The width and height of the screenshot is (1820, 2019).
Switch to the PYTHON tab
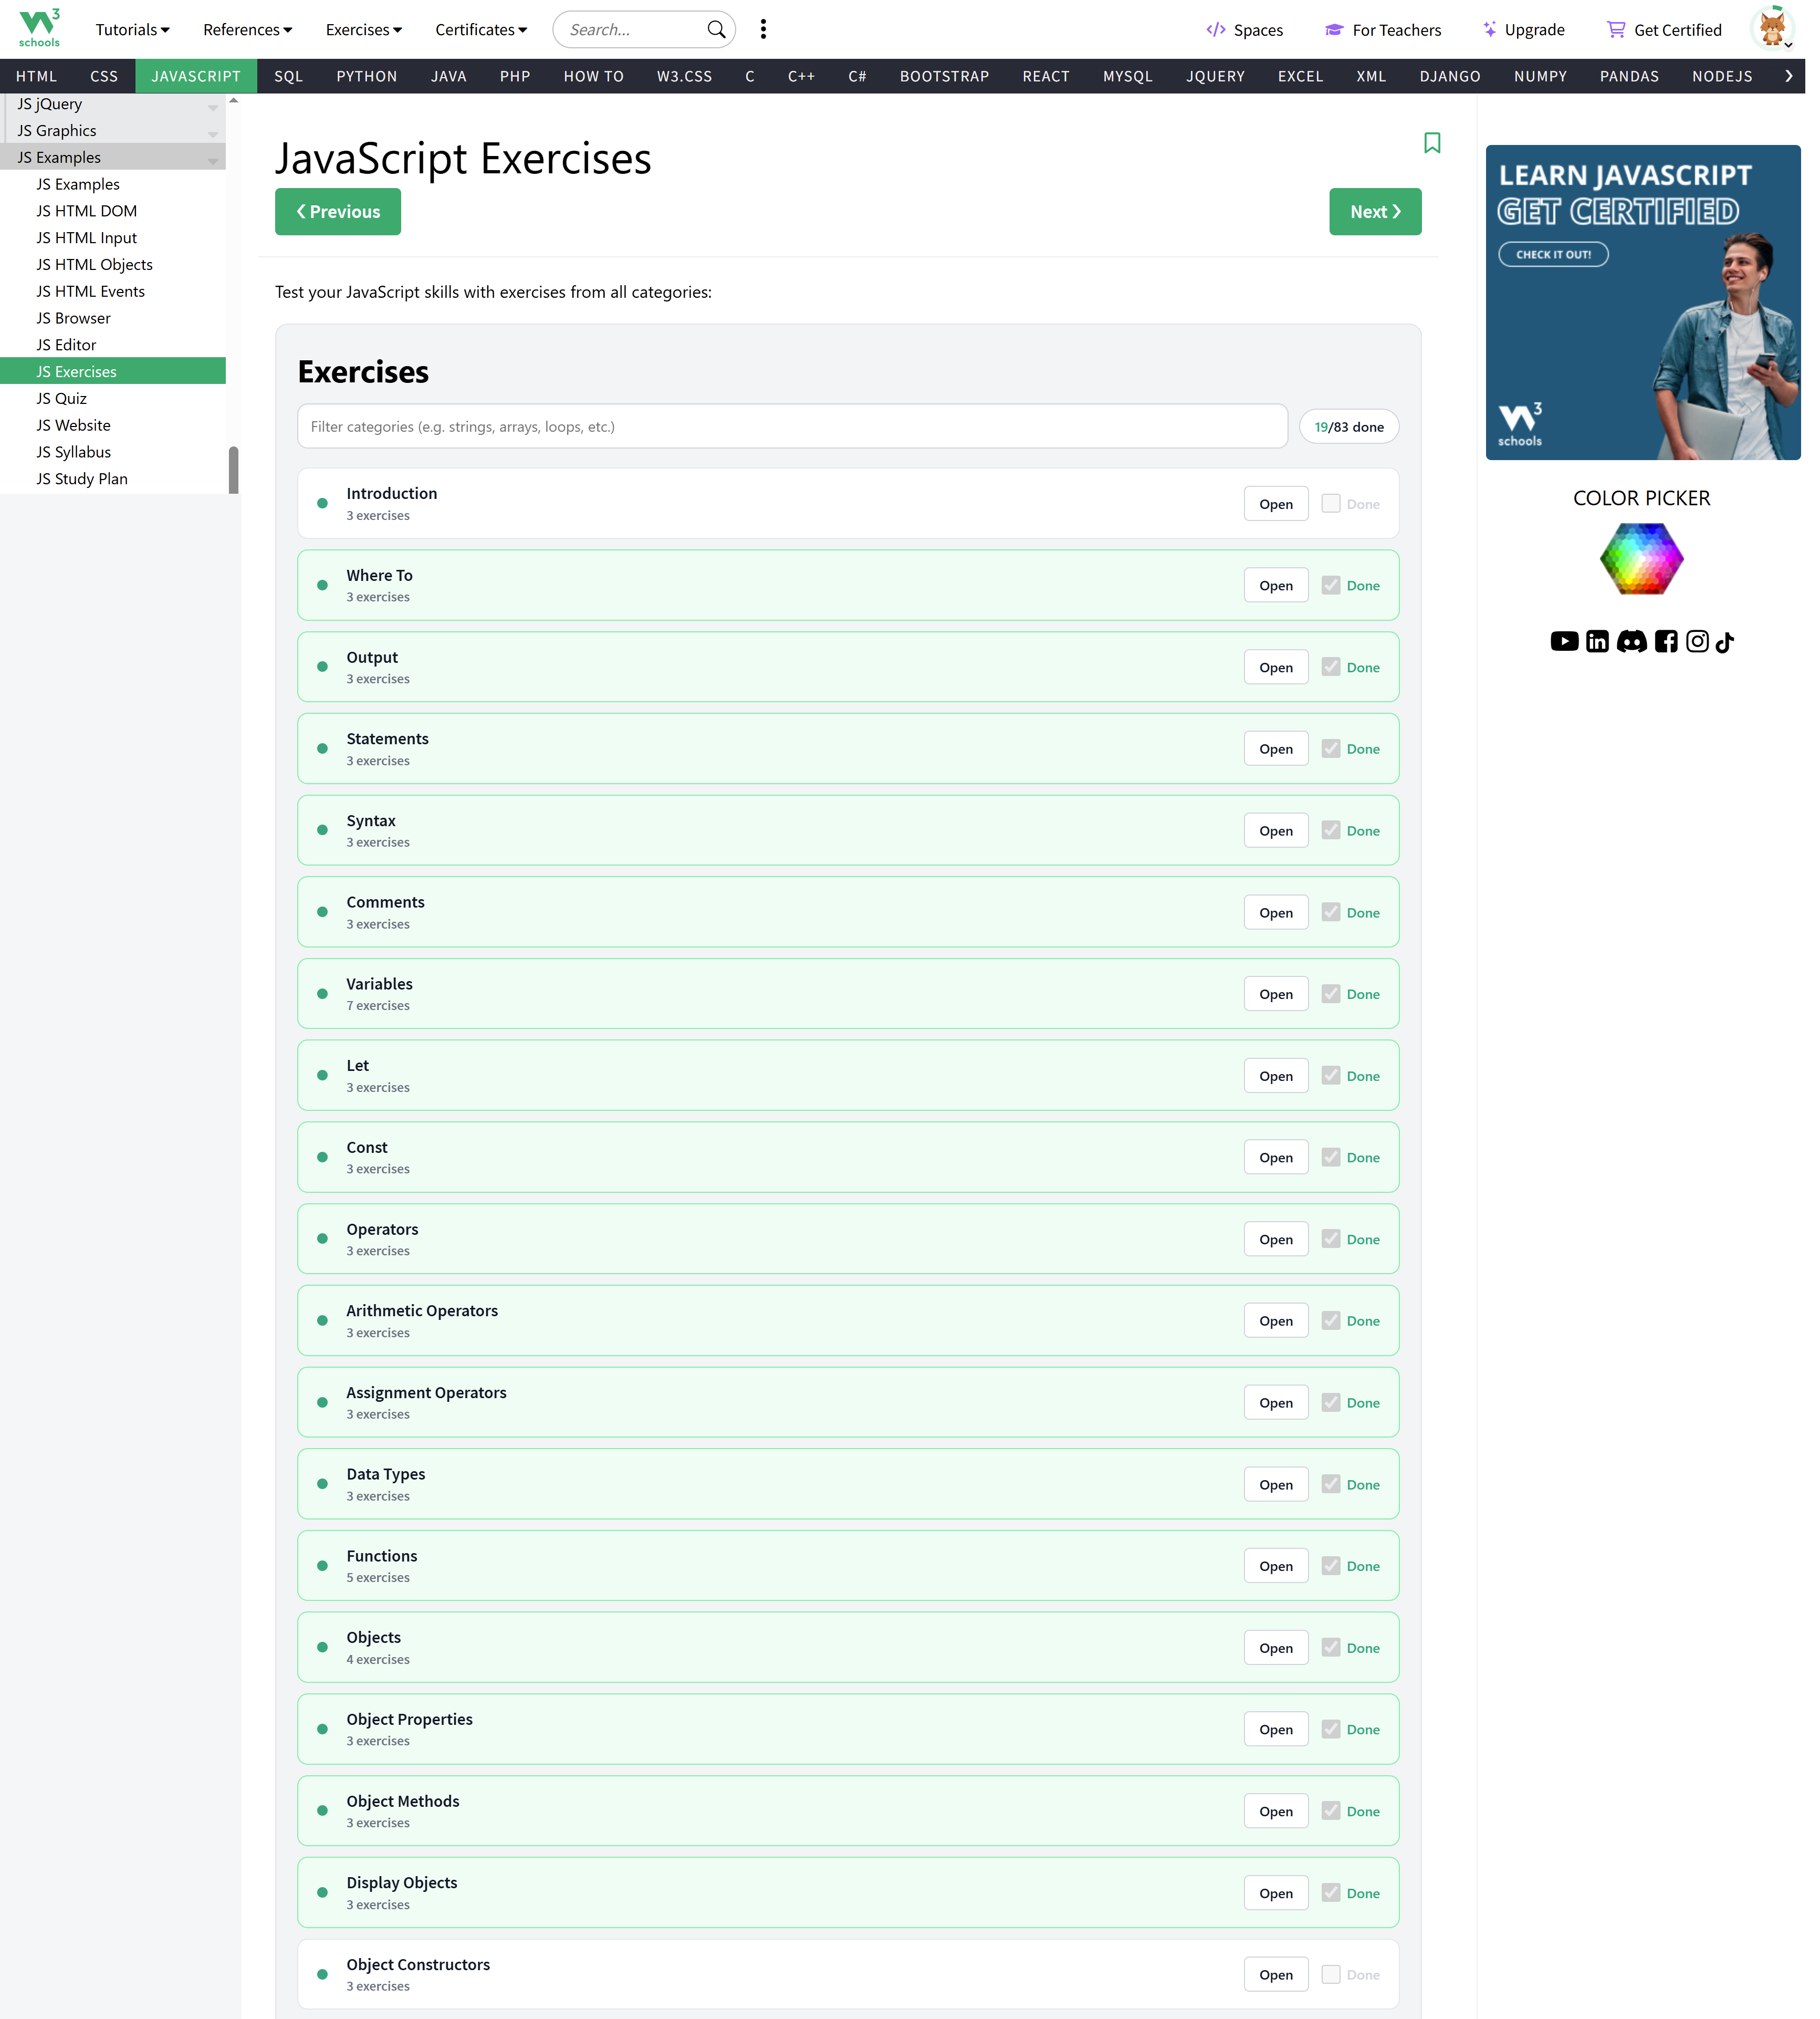tap(366, 76)
